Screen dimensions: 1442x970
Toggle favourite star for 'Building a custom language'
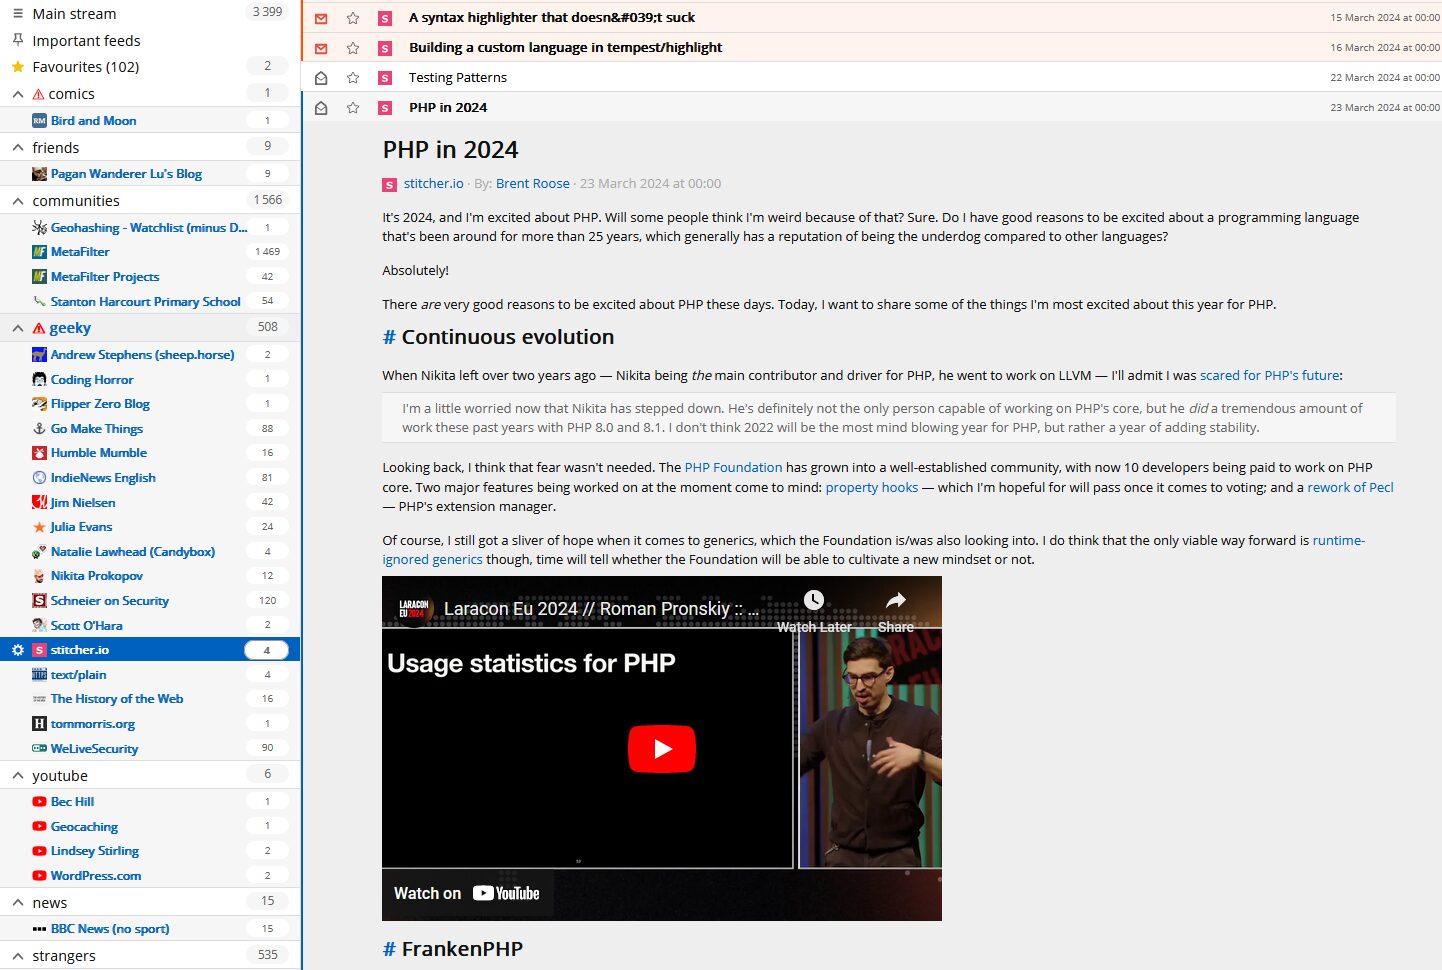point(353,48)
